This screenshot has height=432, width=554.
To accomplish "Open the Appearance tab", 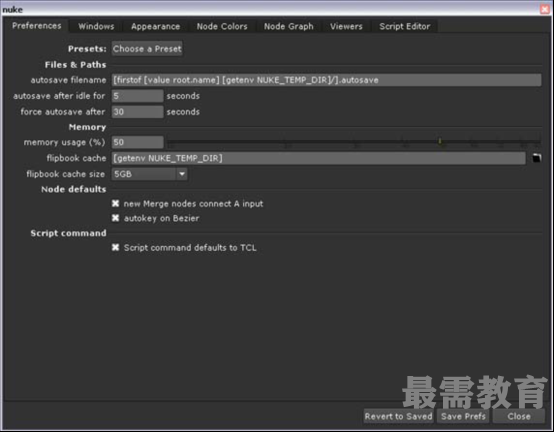I will click(155, 26).
